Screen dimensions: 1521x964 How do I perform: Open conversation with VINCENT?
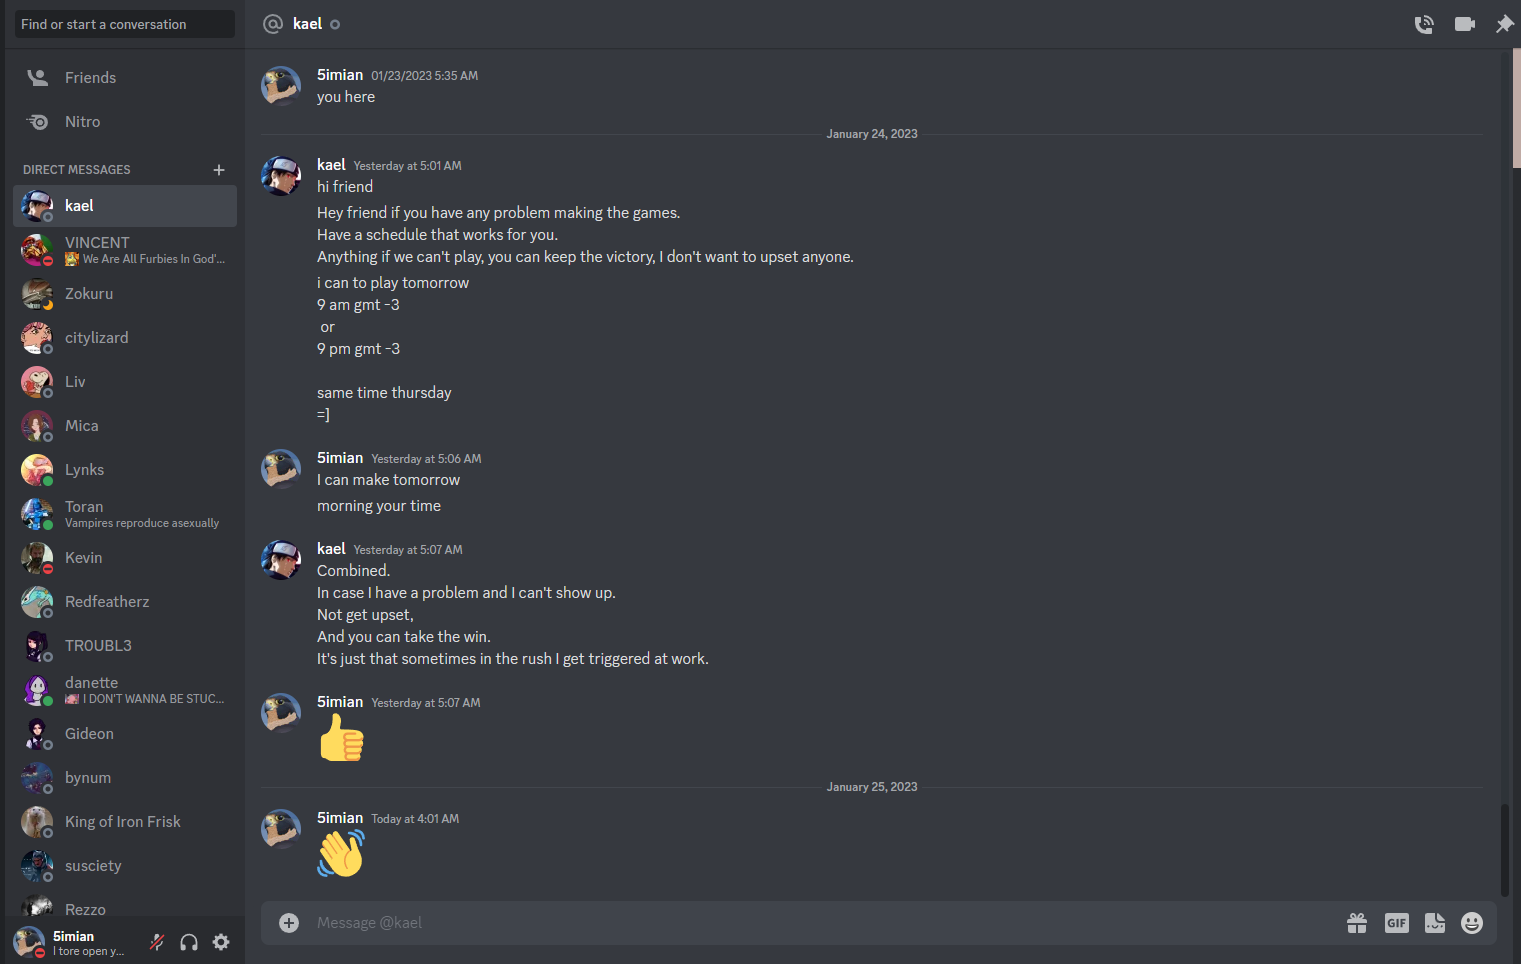coord(125,250)
